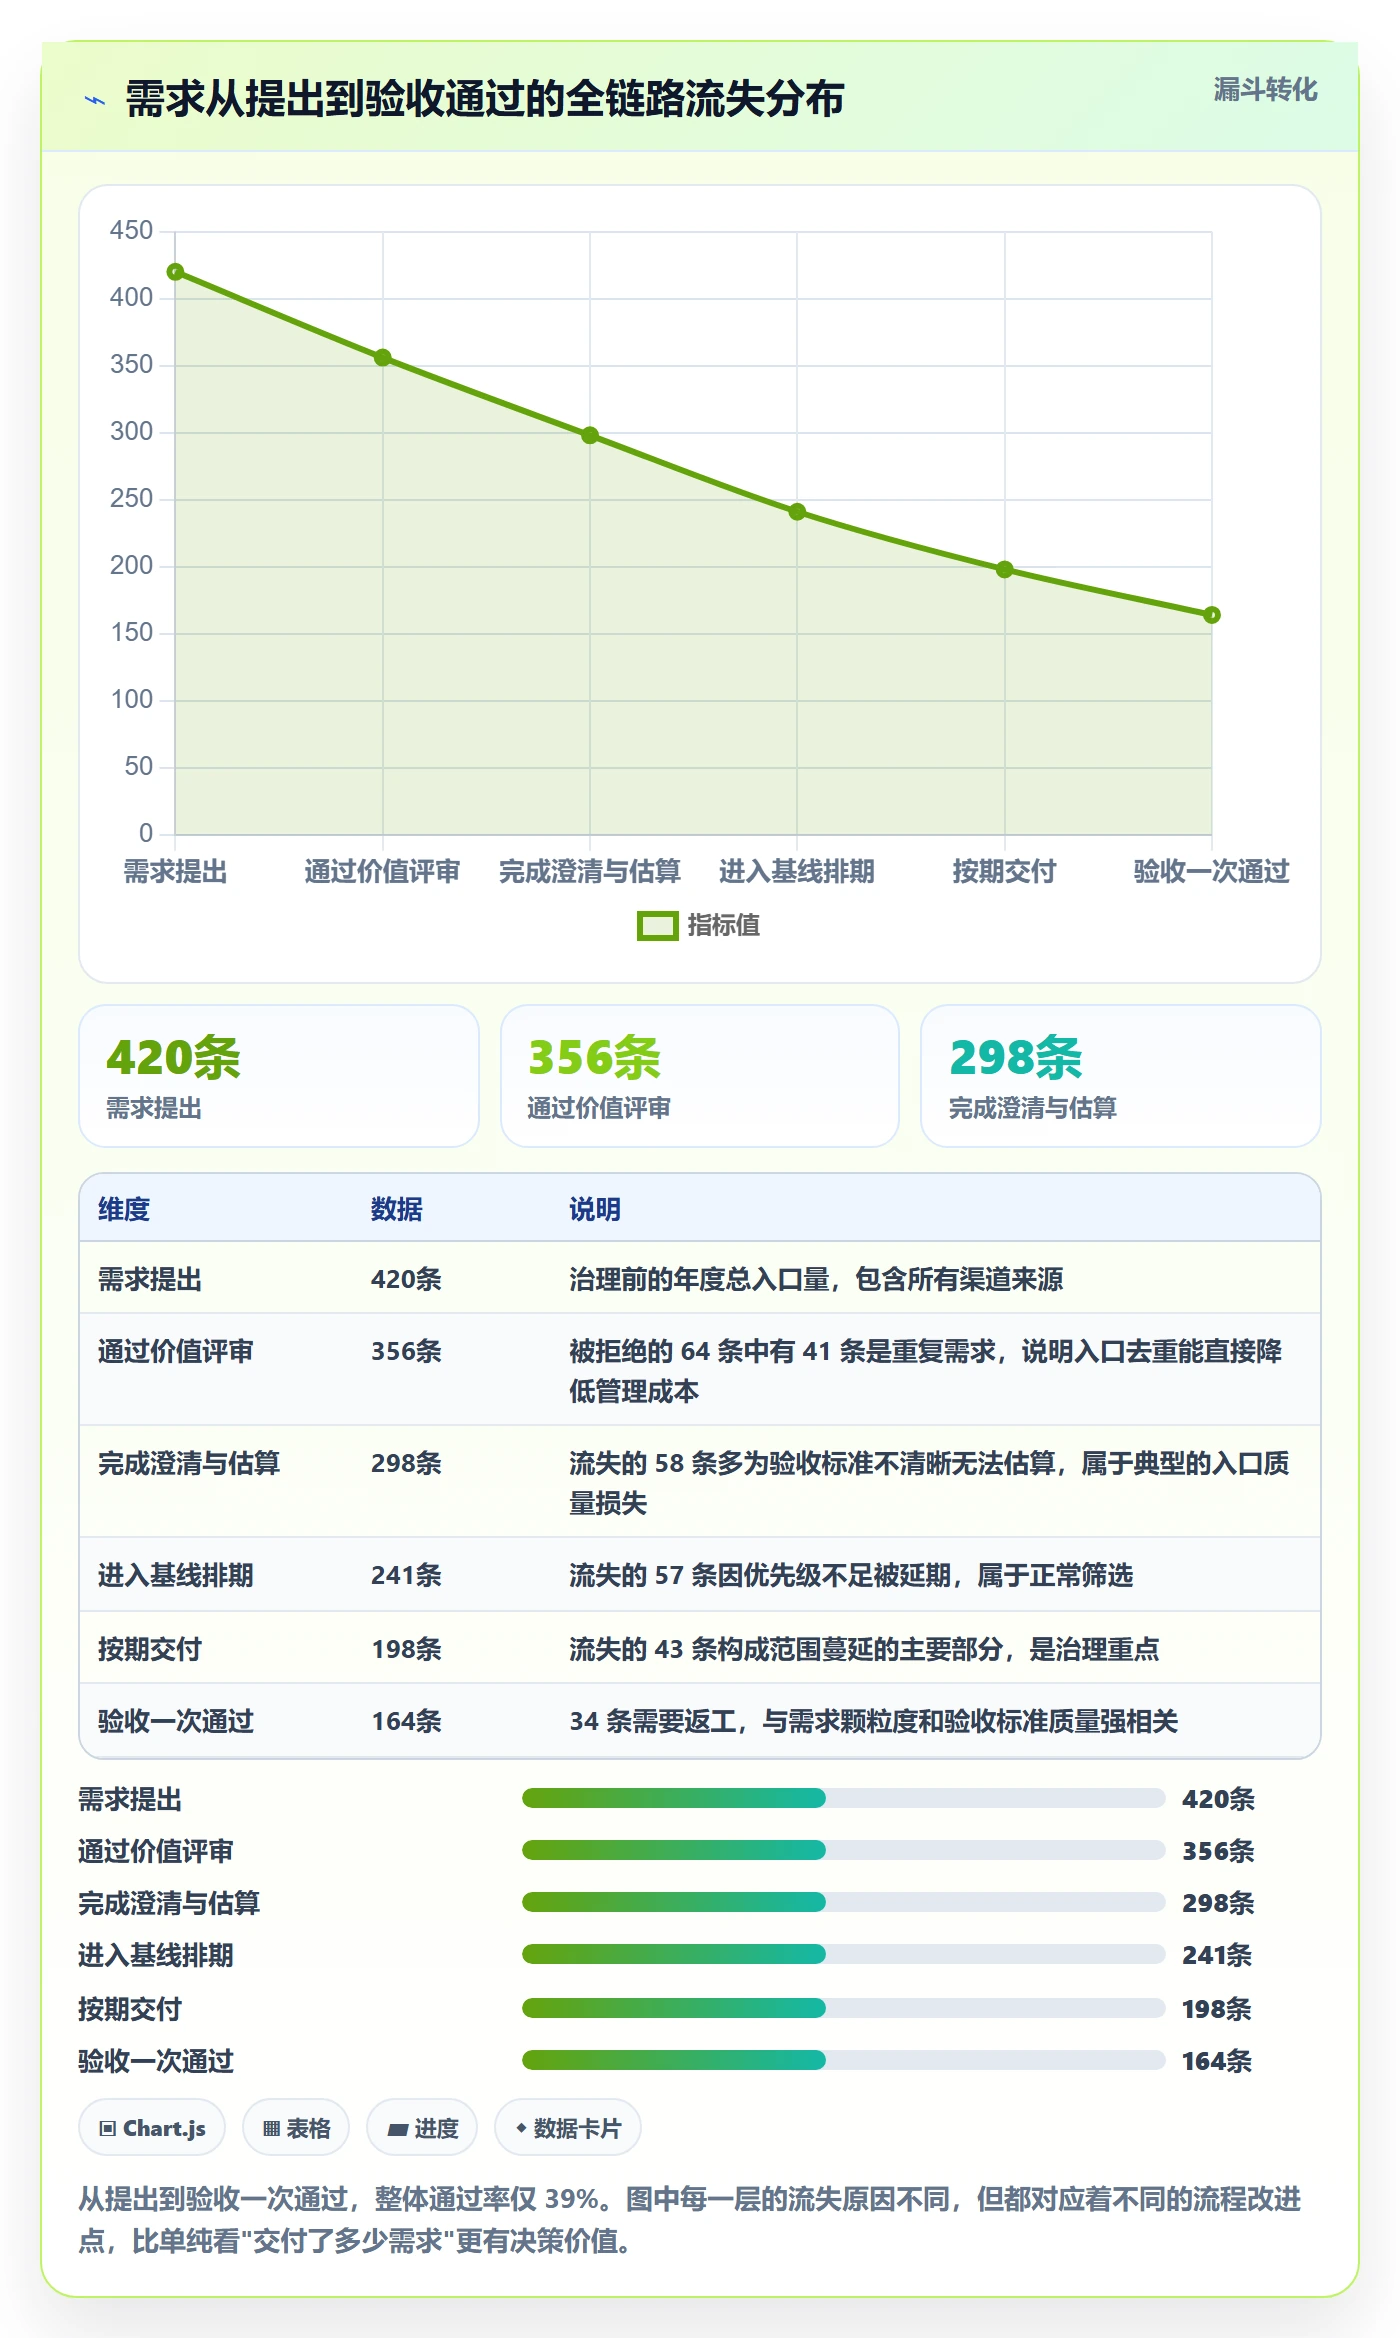Viewport: 1400px width, 2338px height.
Task: Click the summary paragraph mentioning 整体通过率仅 39%
Action: click(x=690, y=2220)
